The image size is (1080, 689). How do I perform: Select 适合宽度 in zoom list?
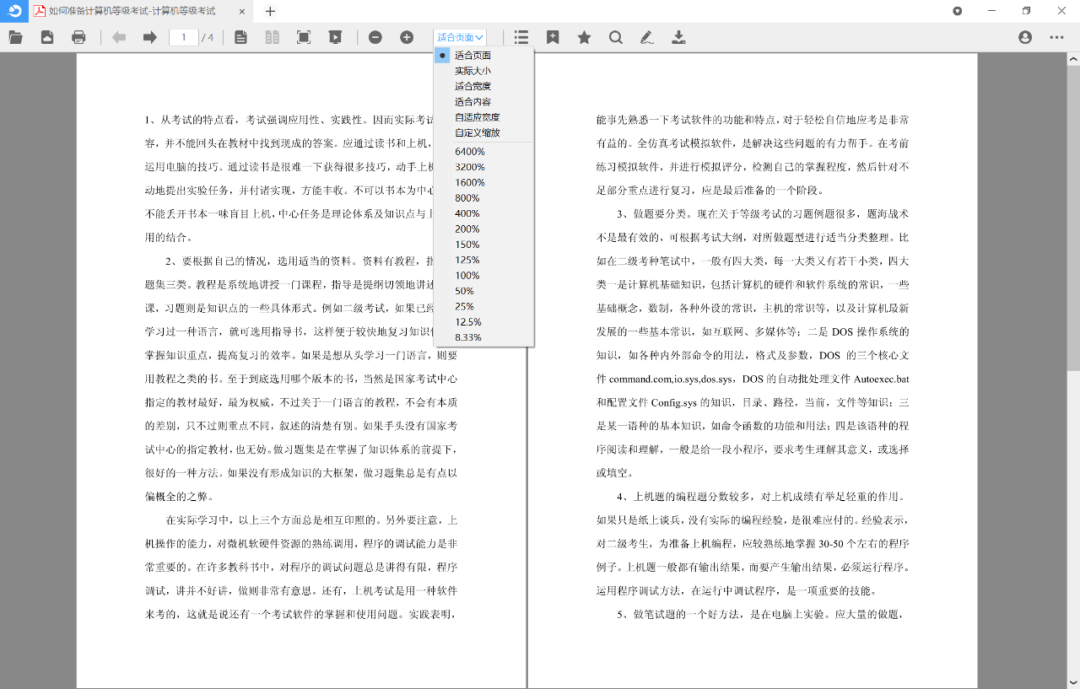(472, 86)
